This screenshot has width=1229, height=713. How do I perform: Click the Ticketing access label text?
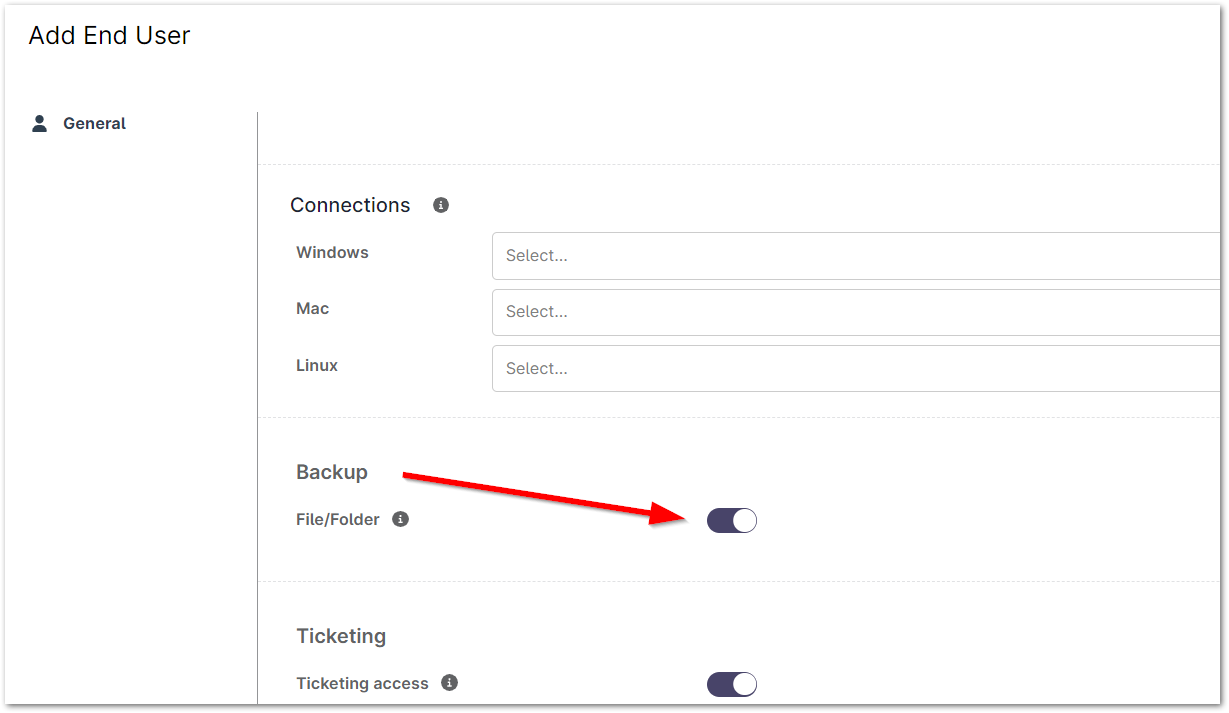click(362, 684)
